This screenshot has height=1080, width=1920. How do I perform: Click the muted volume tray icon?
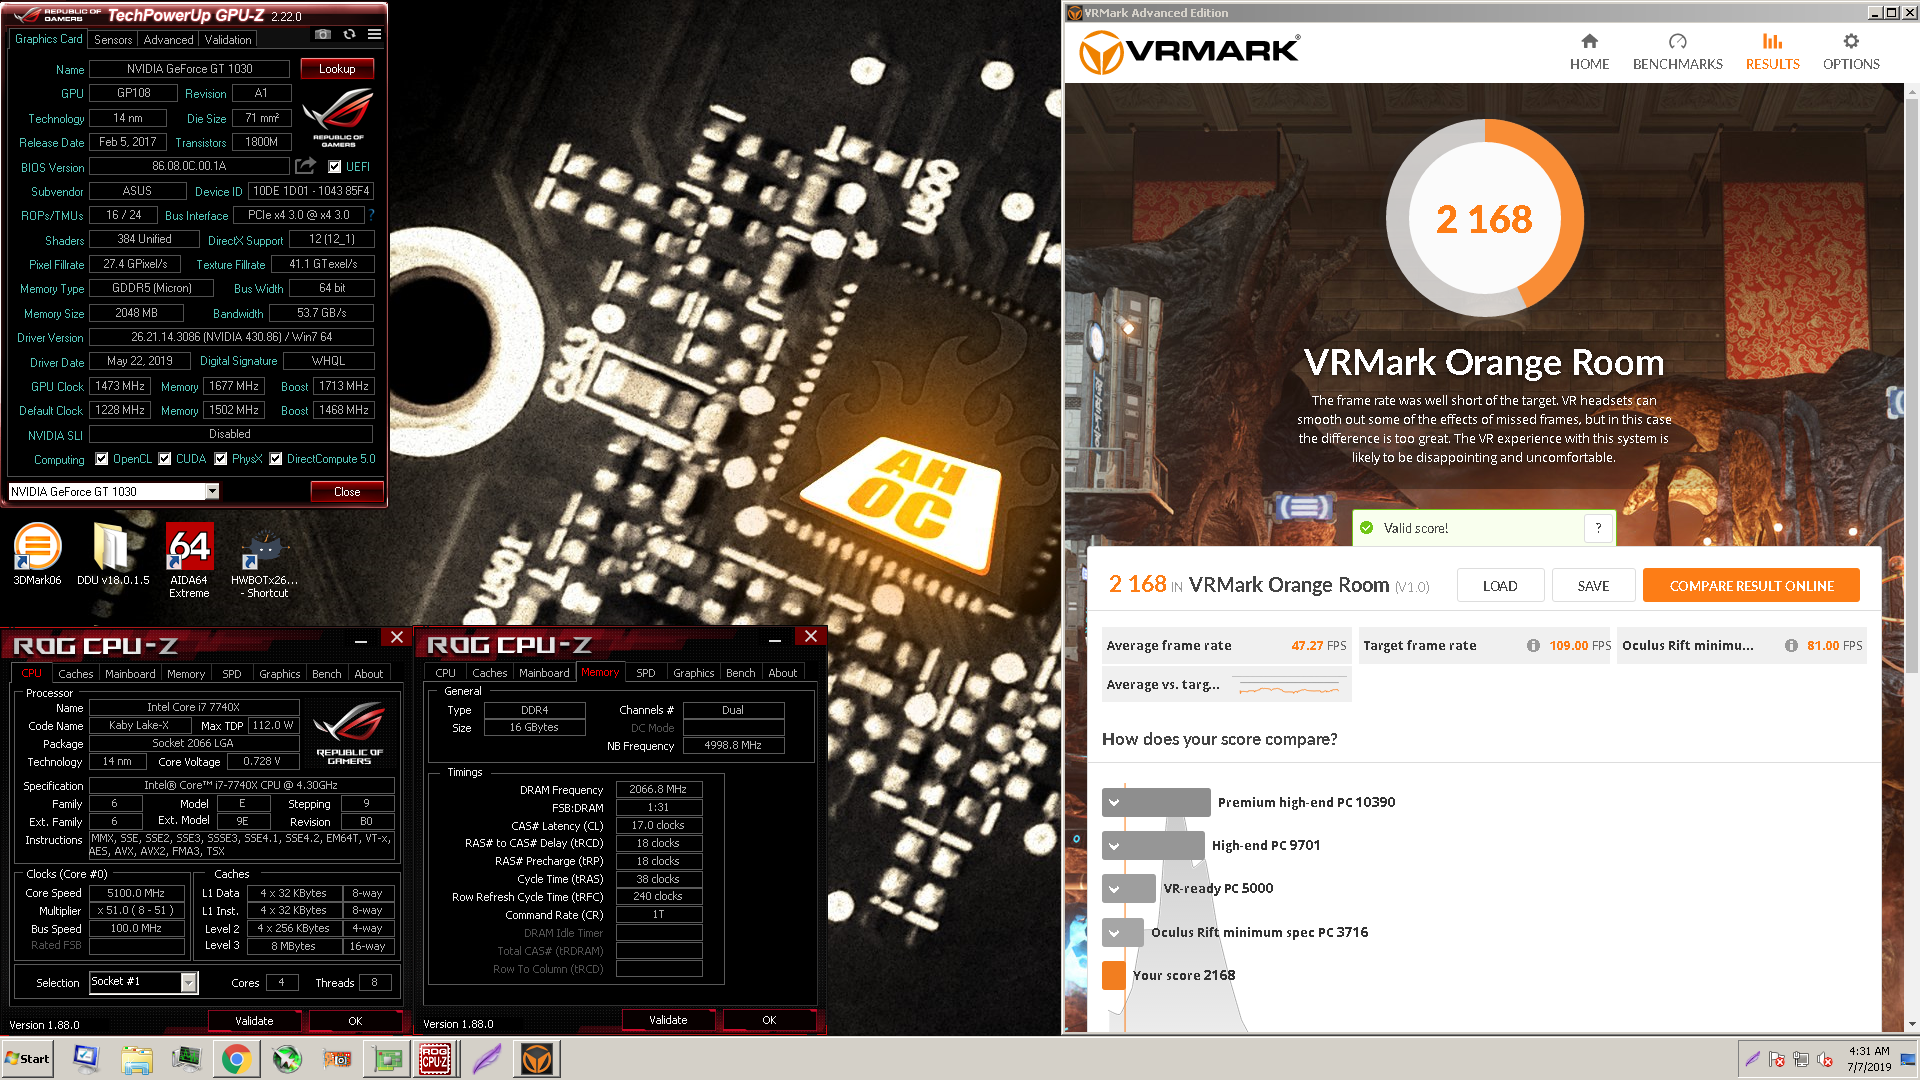(x=1824, y=1059)
